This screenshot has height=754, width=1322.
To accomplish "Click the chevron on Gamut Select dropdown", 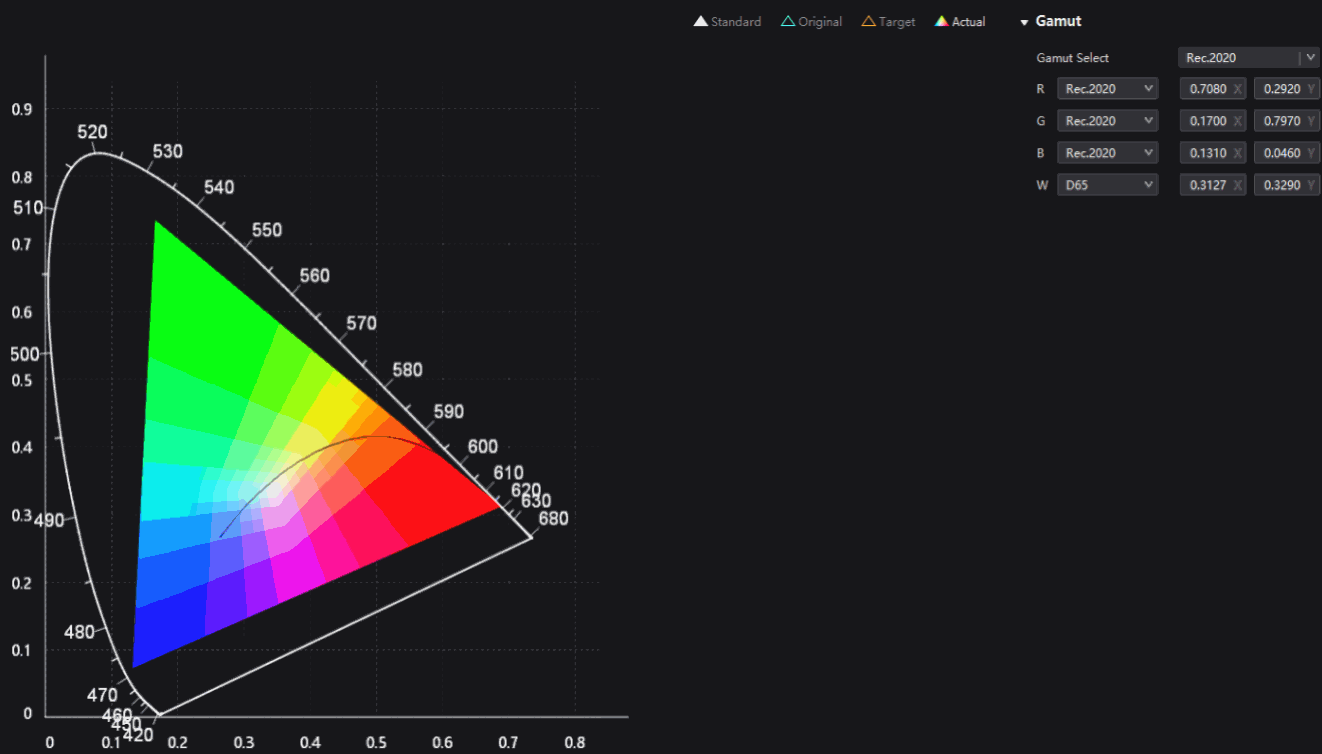I will [x=1310, y=57].
